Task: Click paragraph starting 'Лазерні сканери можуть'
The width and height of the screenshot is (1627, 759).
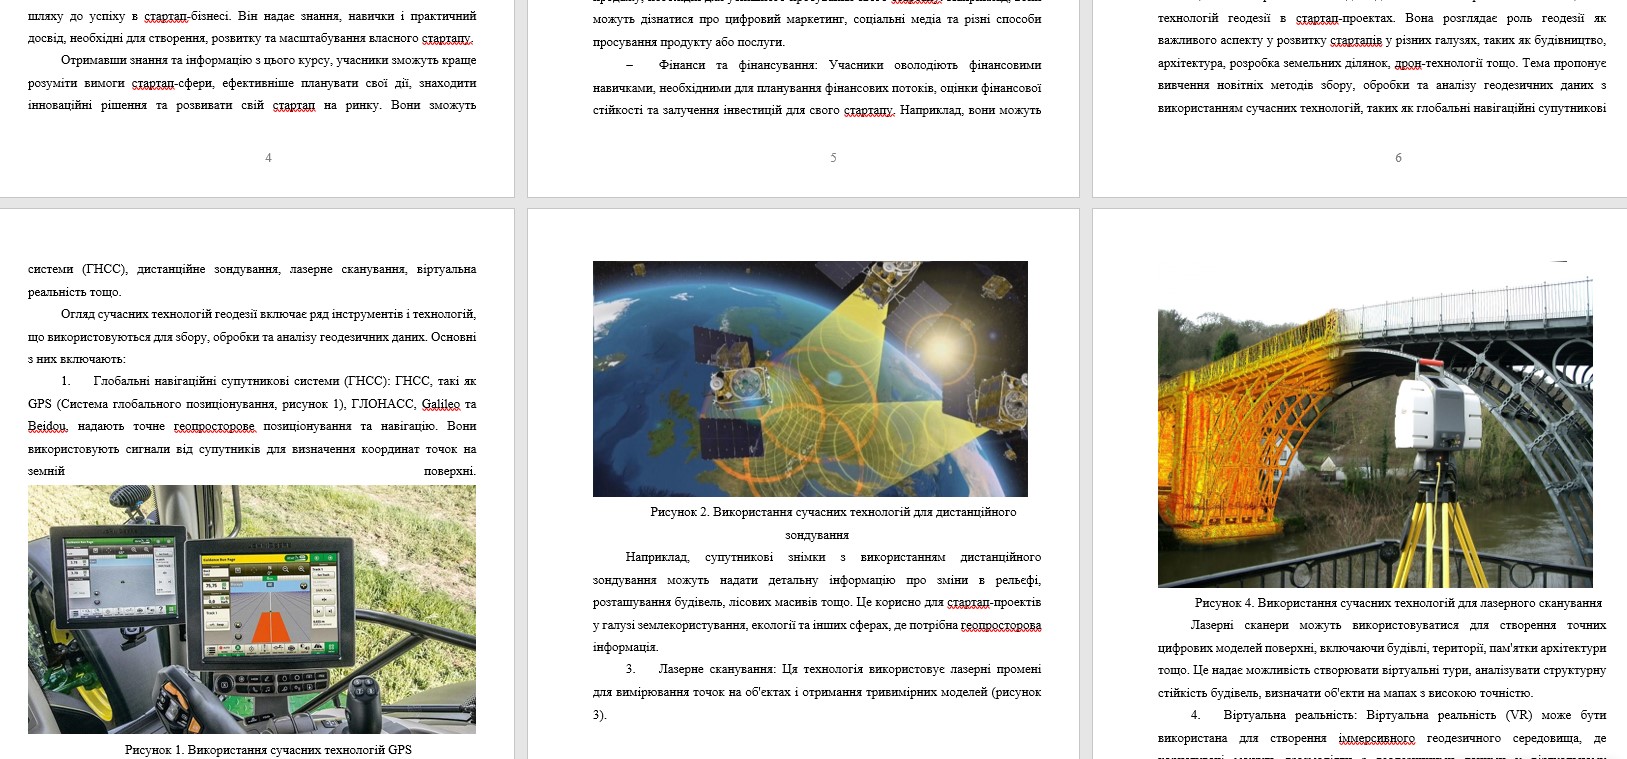Action: pos(1382,659)
